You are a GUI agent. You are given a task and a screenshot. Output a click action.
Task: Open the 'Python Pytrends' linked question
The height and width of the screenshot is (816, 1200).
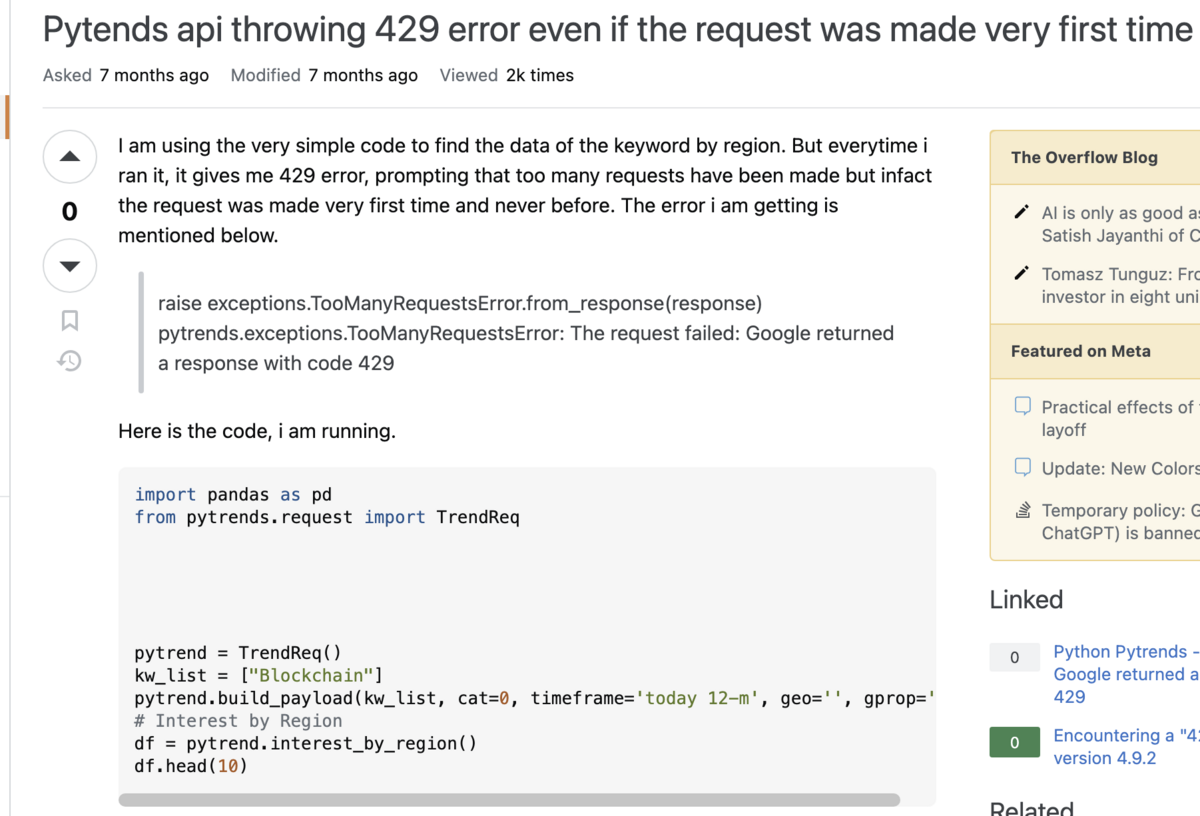coord(1120,674)
